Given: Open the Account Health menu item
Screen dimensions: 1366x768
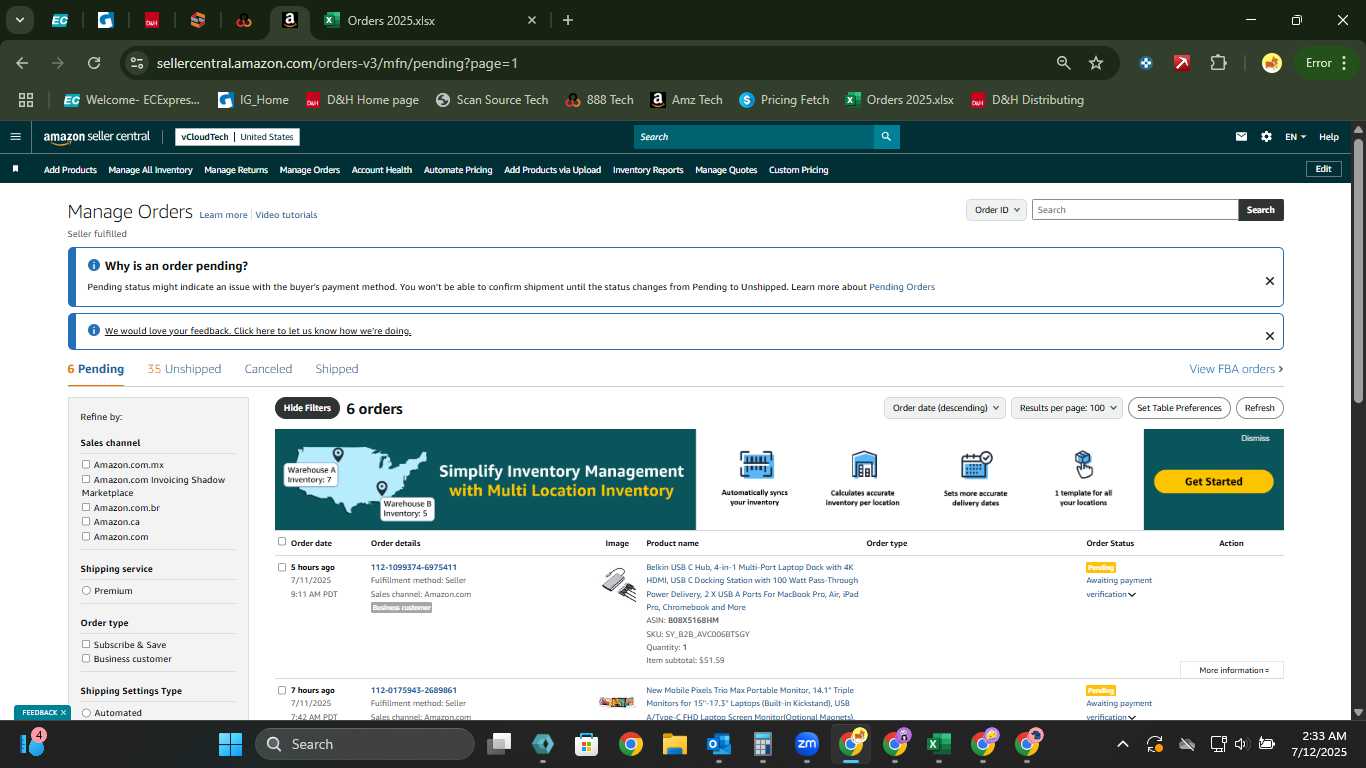Looking at the screenshot, I should click(382, 170).
